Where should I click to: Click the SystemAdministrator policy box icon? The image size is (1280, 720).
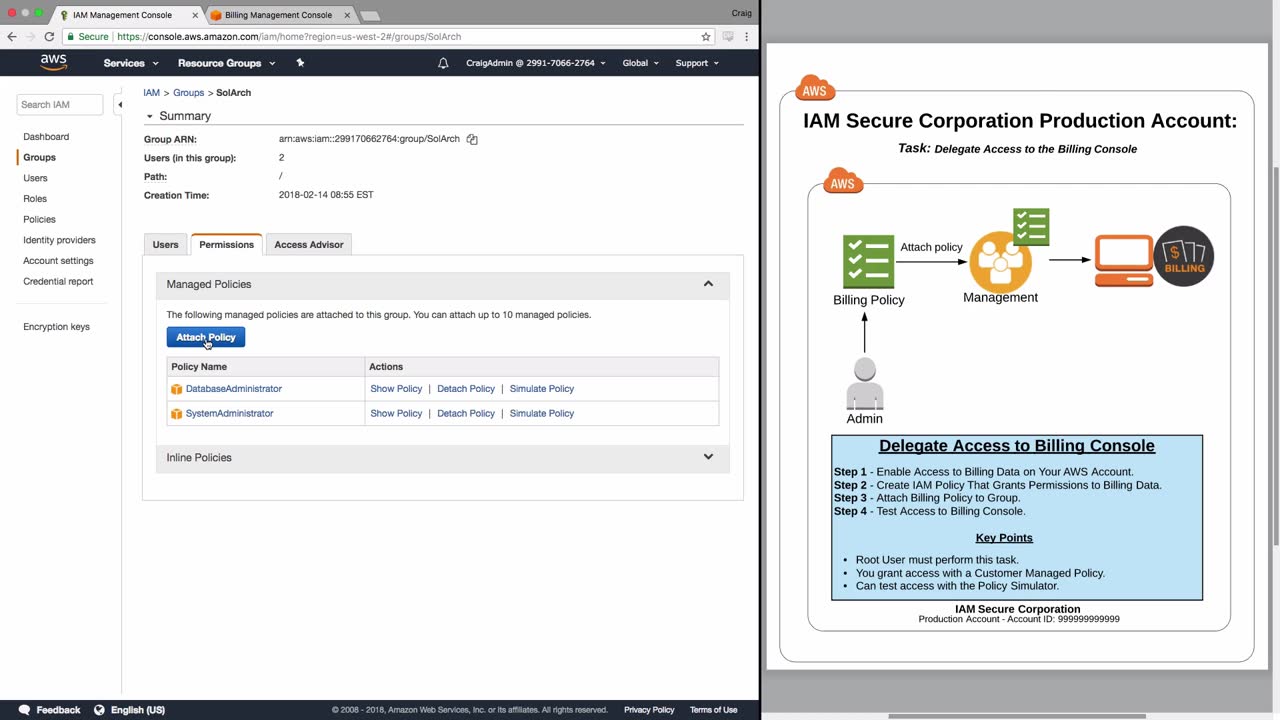pyautogui.click(x=177, y=414)
